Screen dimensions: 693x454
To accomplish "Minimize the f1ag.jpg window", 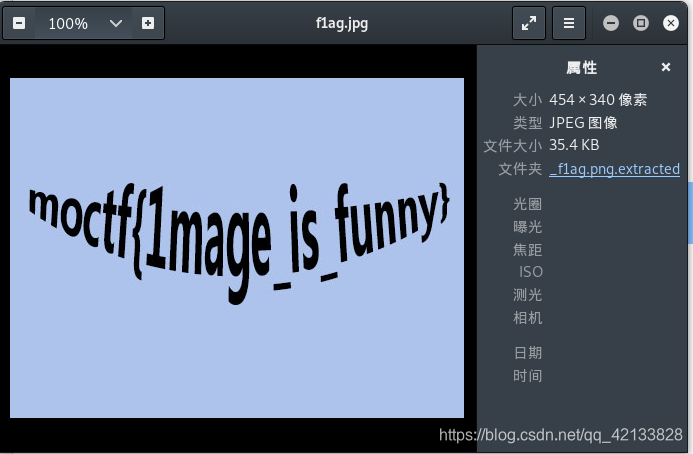I will (611, 23).
